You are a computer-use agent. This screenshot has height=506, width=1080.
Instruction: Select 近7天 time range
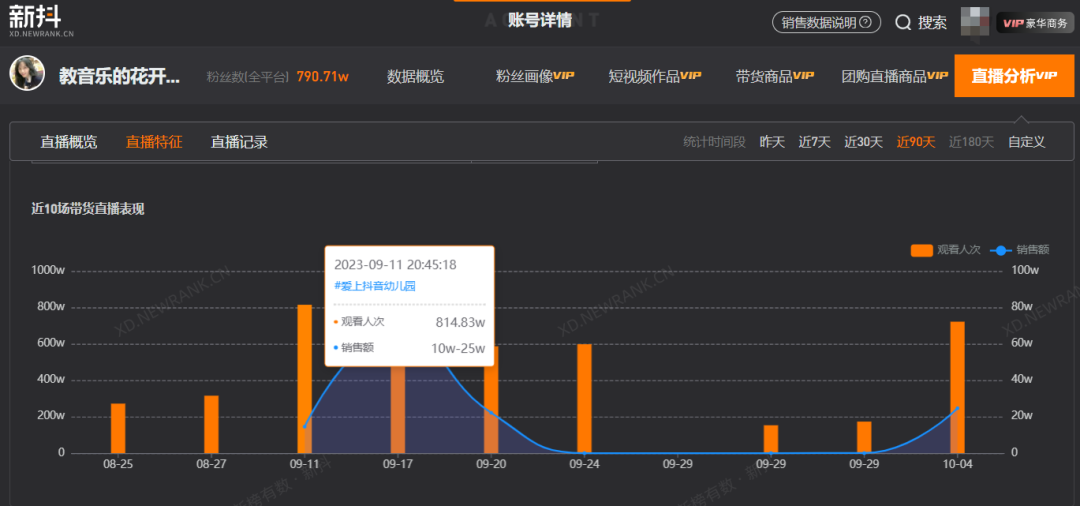(814, 142)
